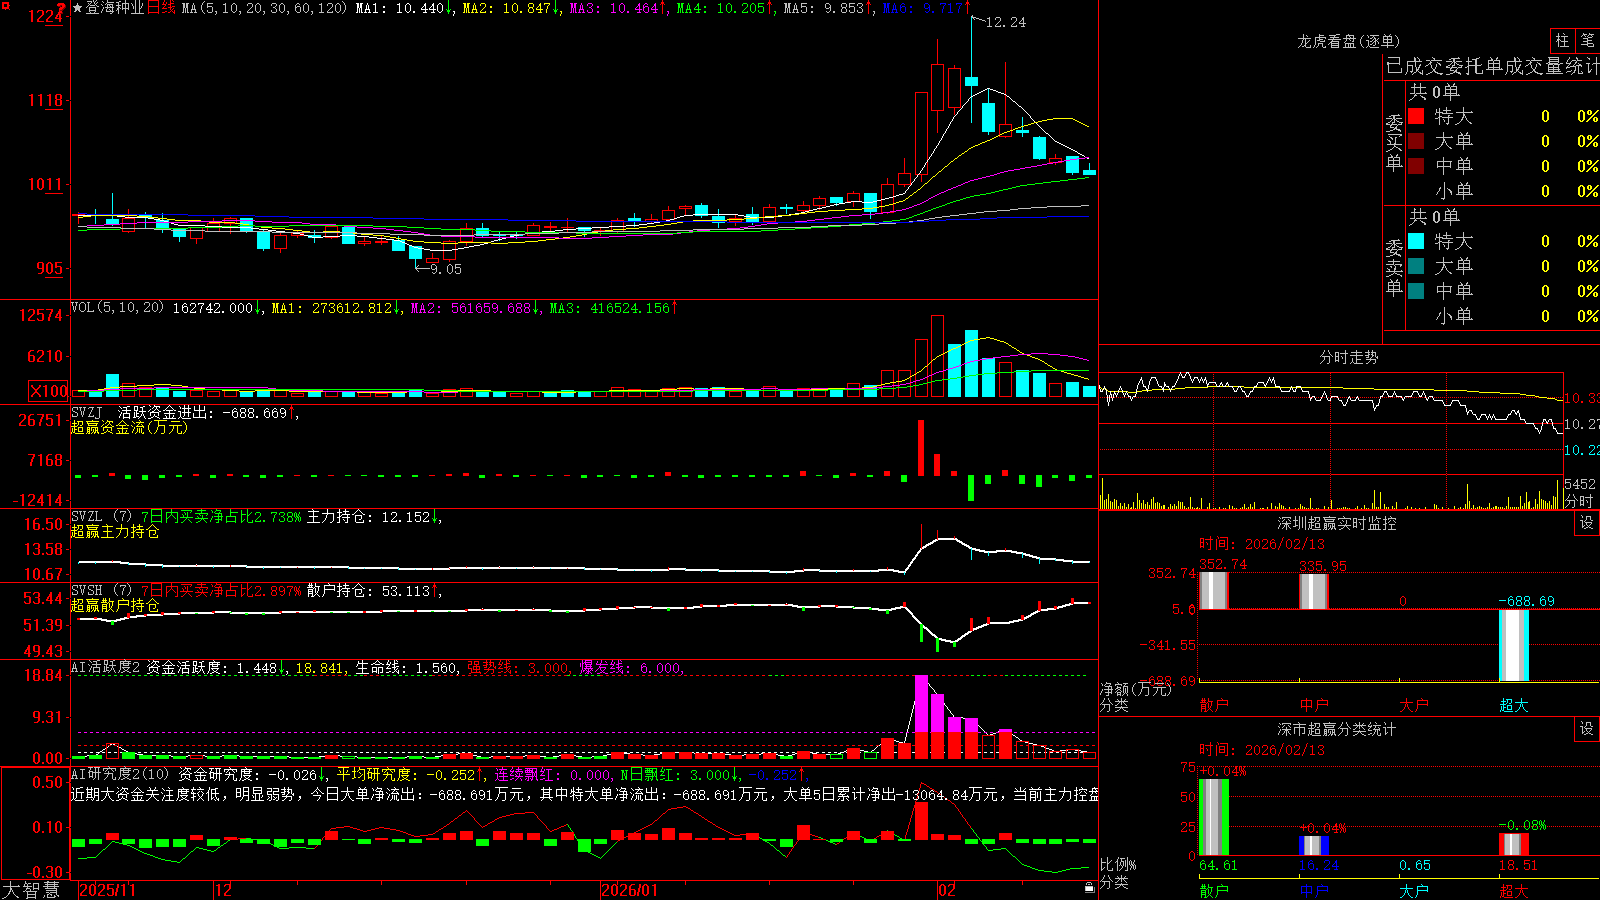Click the teal 大单 sell-order swatch

[1416, 266]
